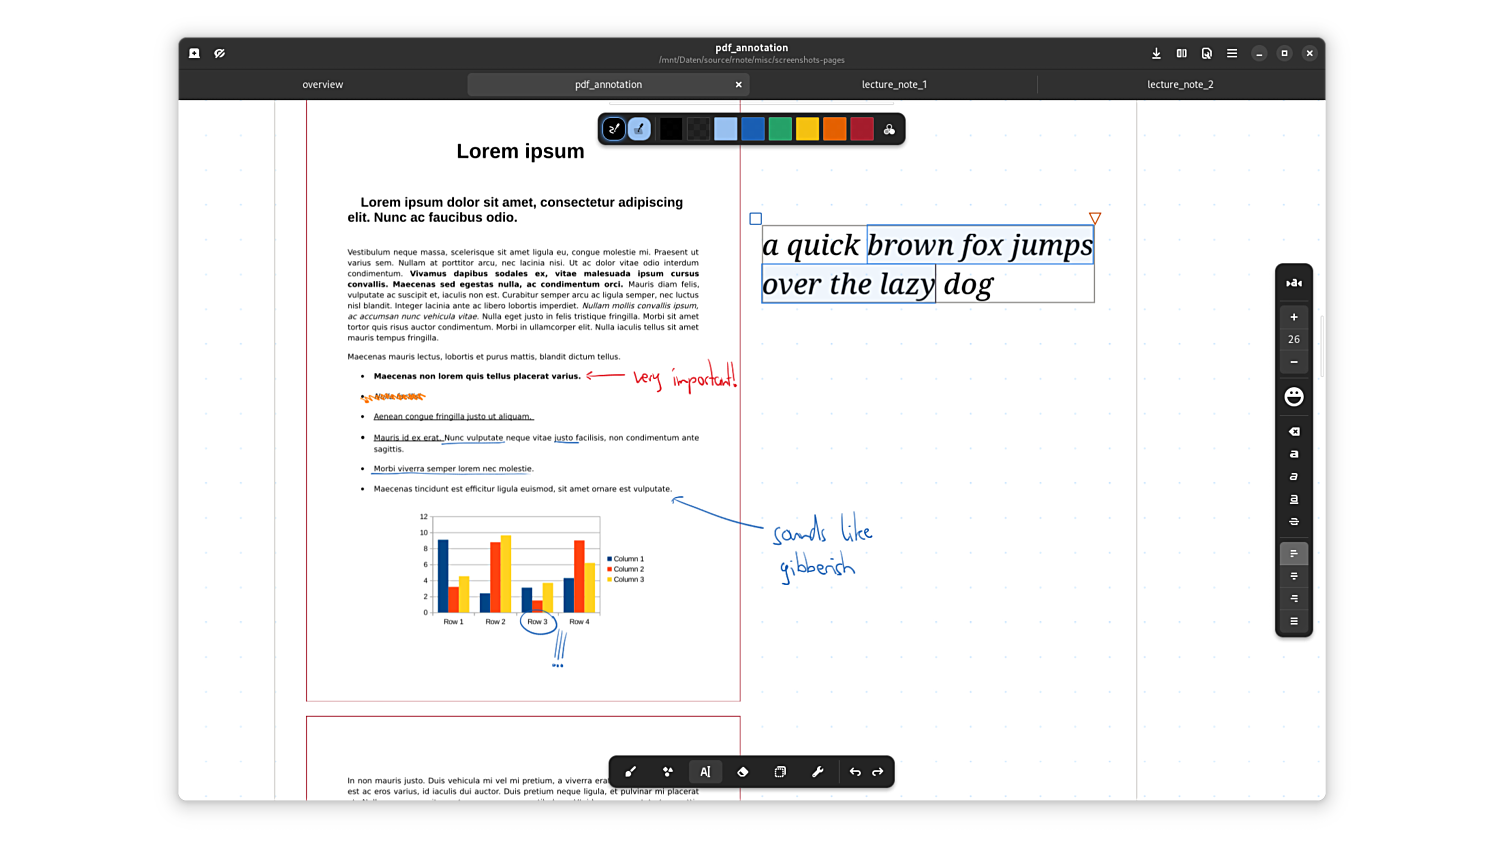Select the Typewriter text tool

[x=705, y=772]
